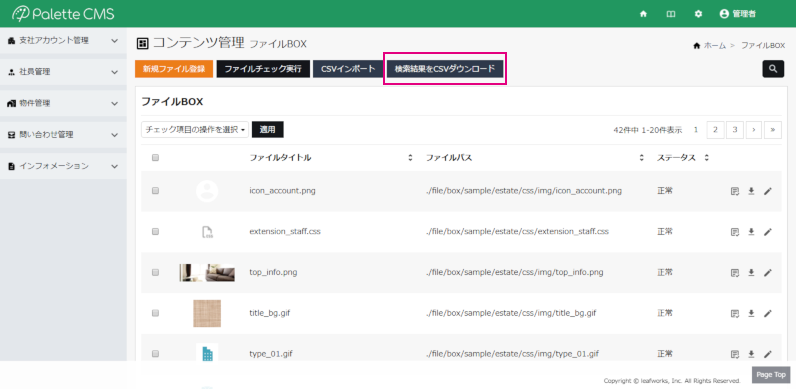Sort by ファイルタイトル column arrows

point(410,158)
